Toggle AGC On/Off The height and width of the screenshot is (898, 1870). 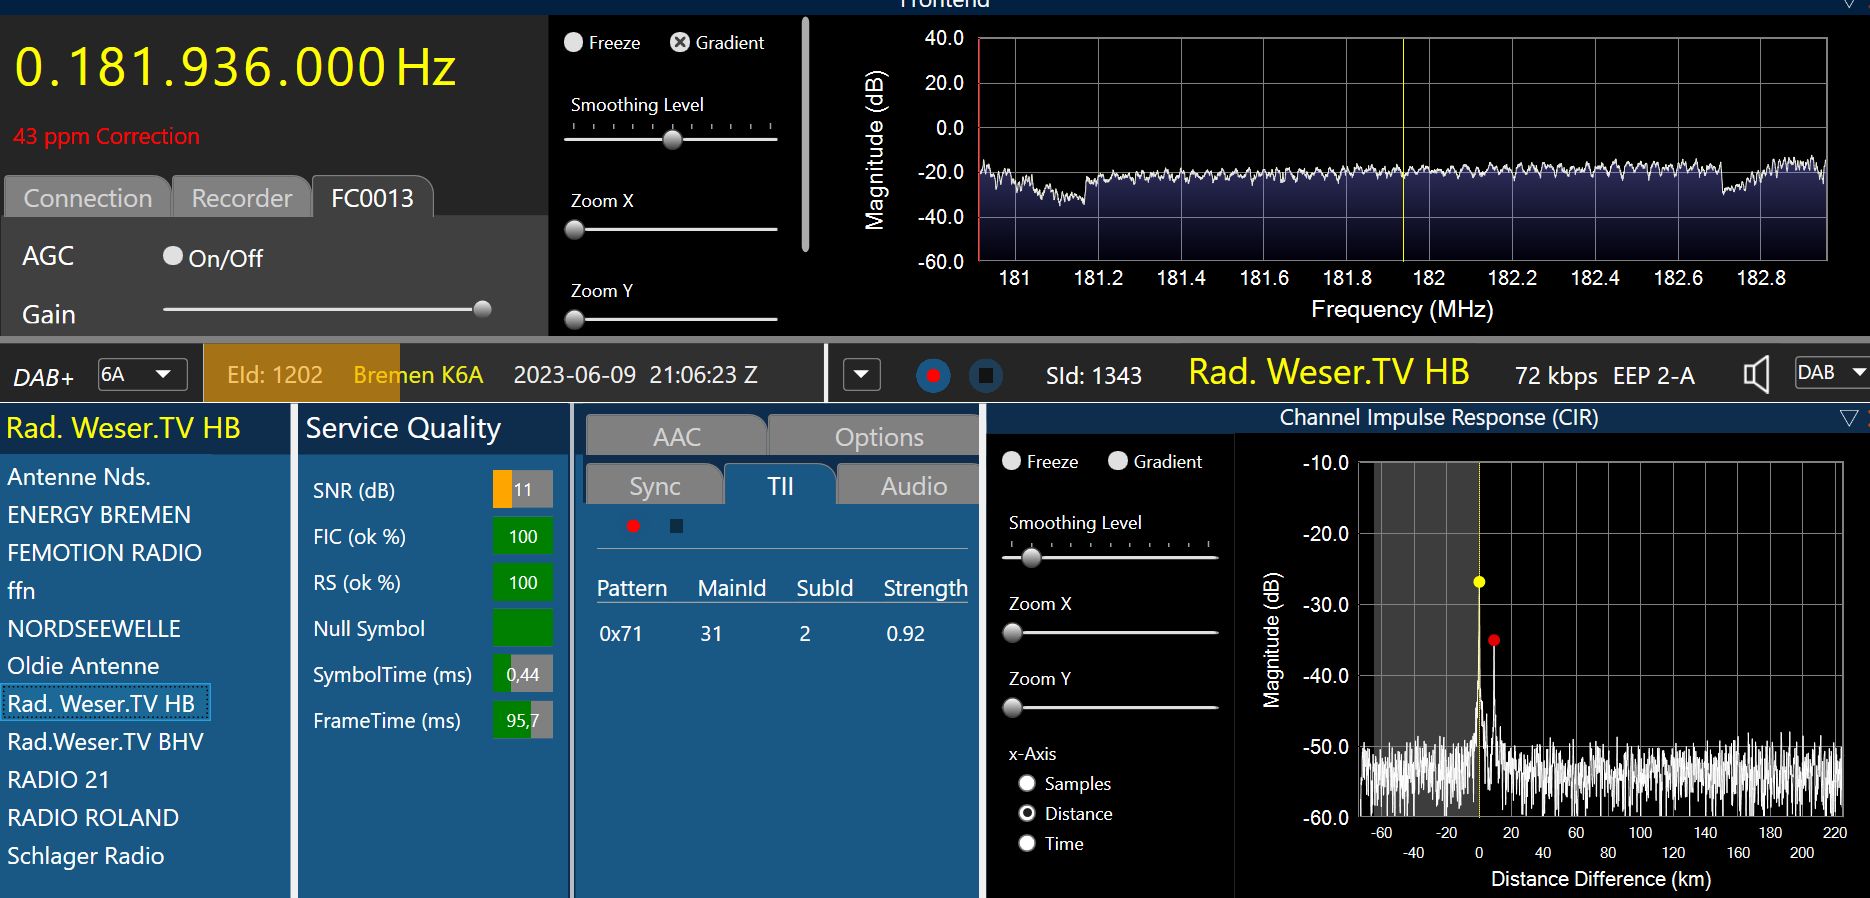click(173, 257)
